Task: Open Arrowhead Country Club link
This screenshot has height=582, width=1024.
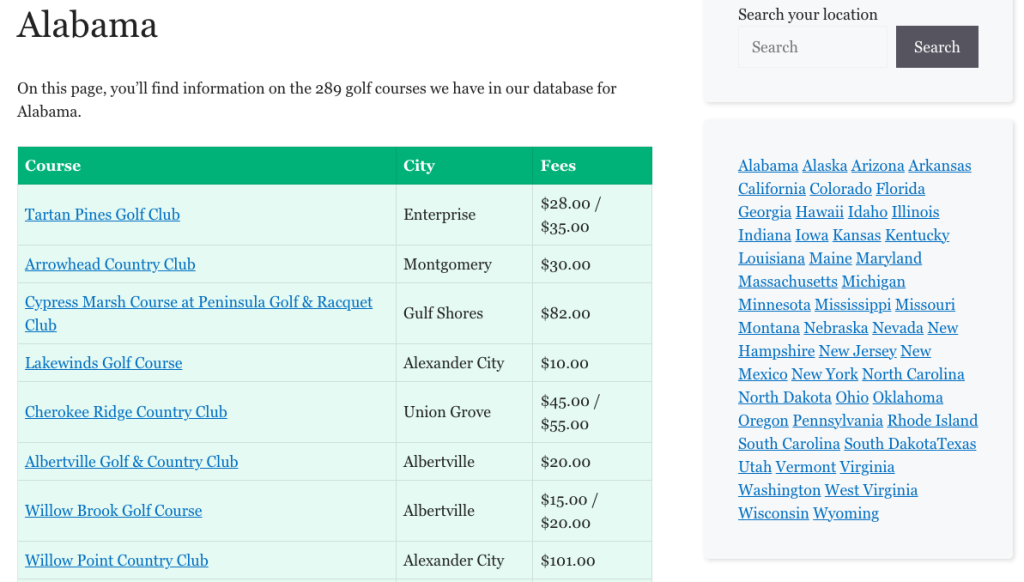Action: [110, 265]
